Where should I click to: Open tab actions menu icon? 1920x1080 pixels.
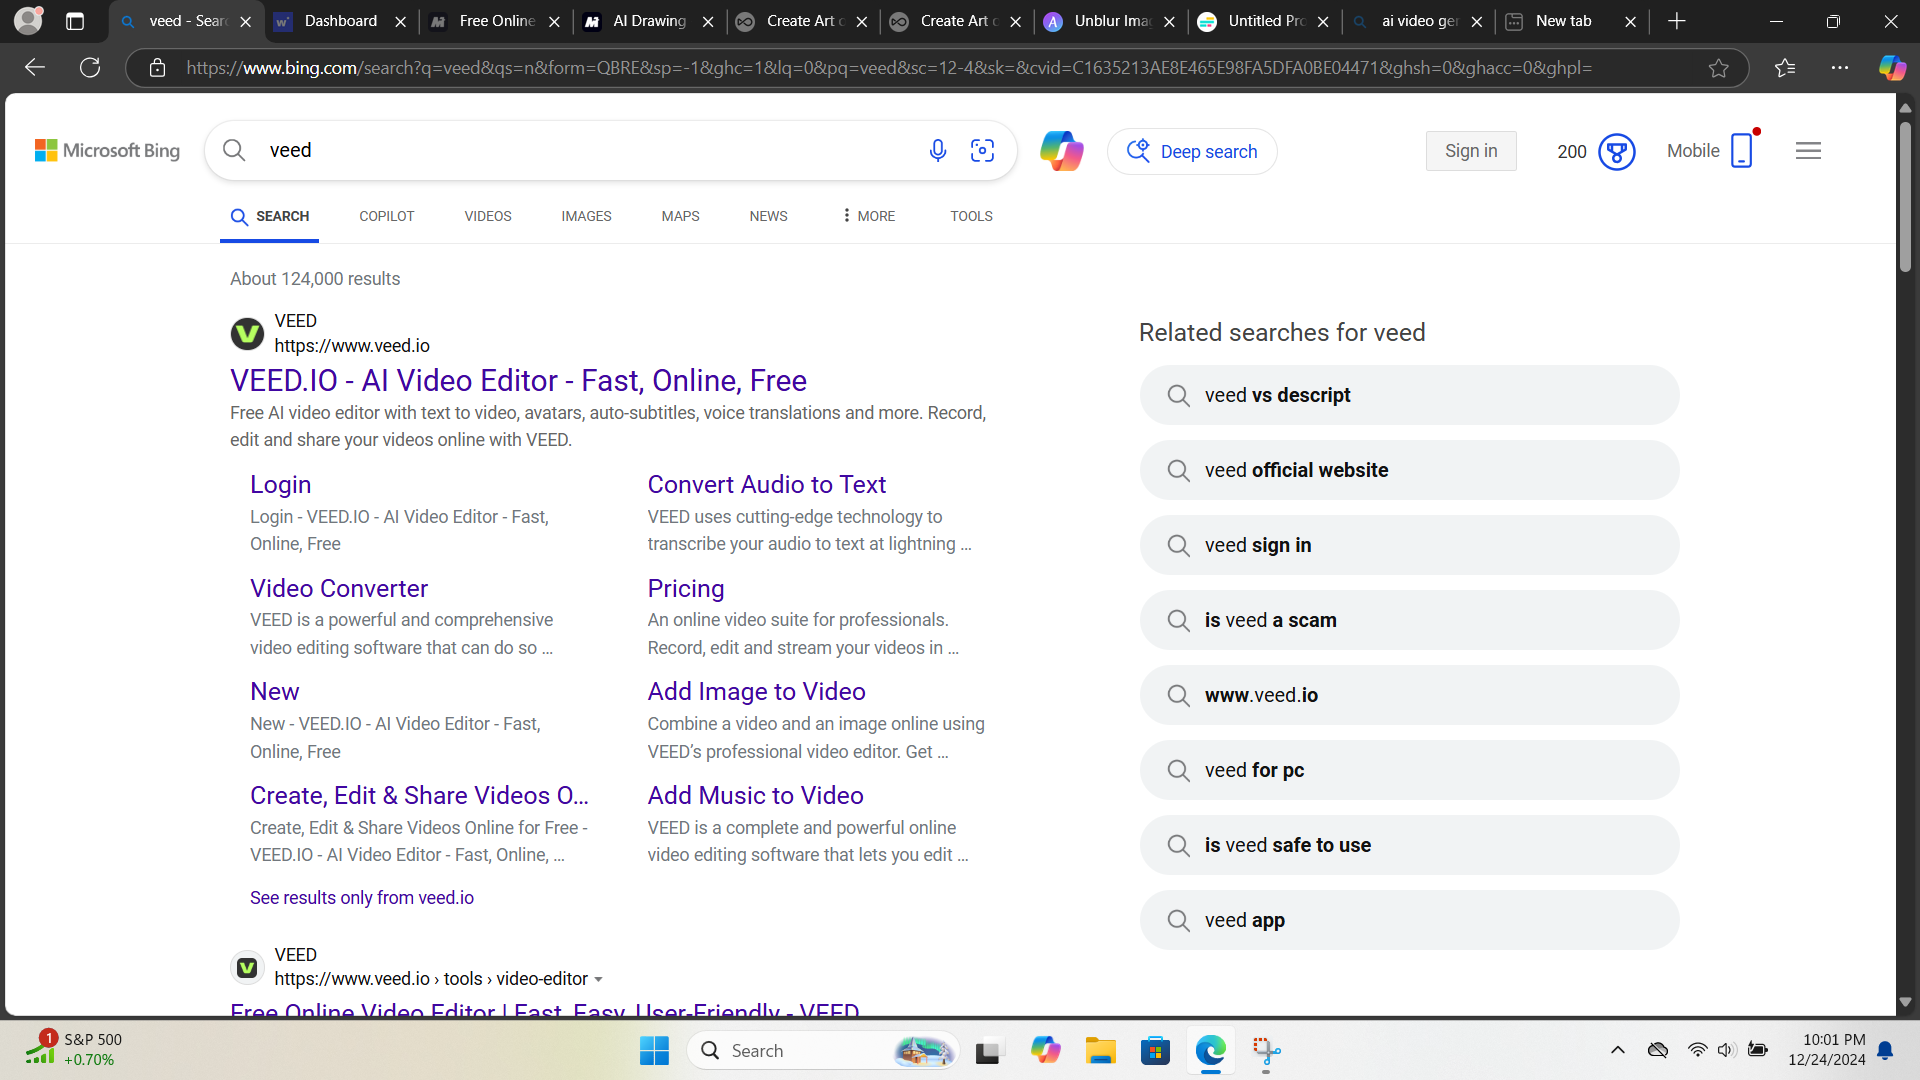[75, 21]
